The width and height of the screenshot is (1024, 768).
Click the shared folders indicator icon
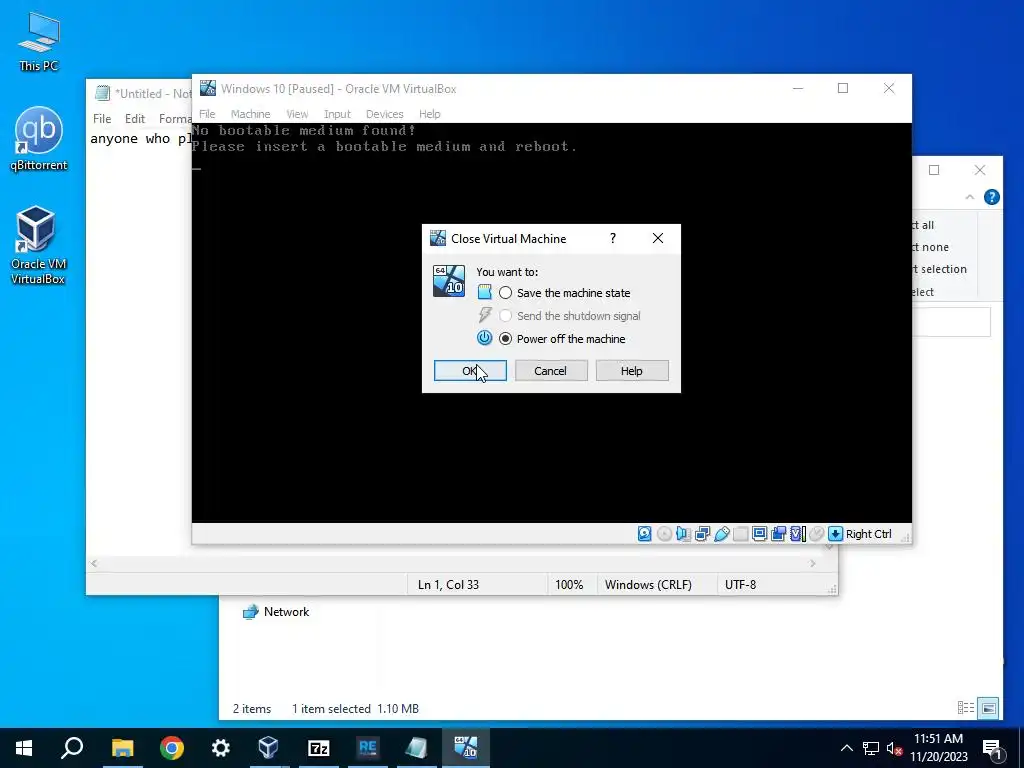point(741,534)
